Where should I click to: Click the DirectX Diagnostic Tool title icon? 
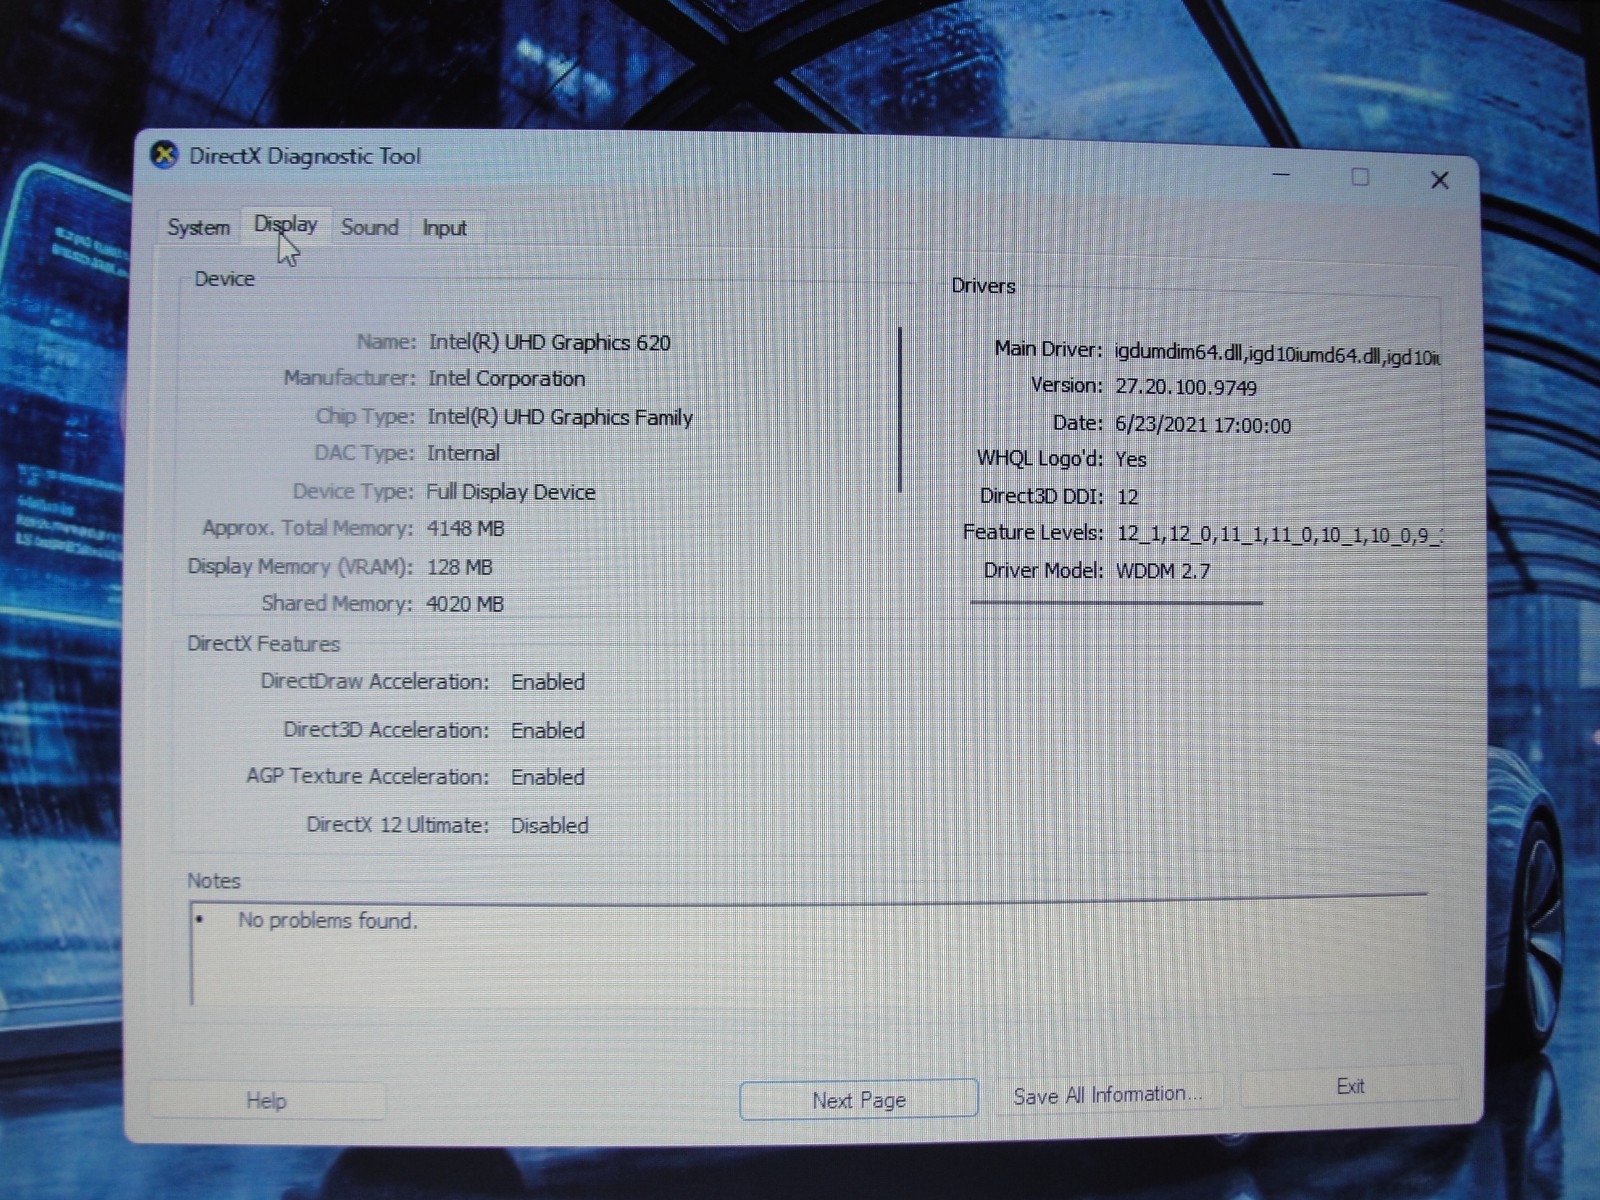coord(164,155)
